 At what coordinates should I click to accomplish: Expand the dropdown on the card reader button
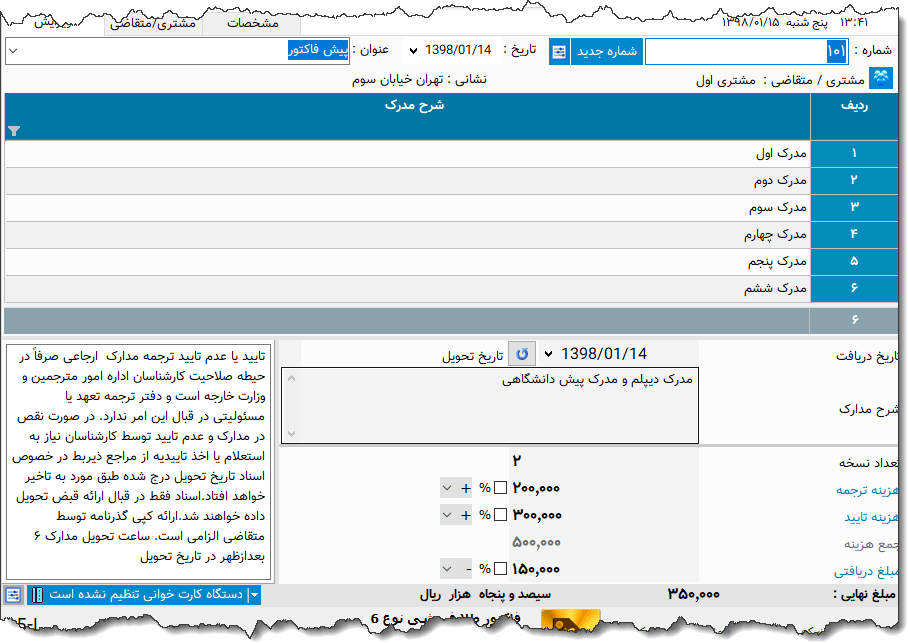tap(255, 594)
